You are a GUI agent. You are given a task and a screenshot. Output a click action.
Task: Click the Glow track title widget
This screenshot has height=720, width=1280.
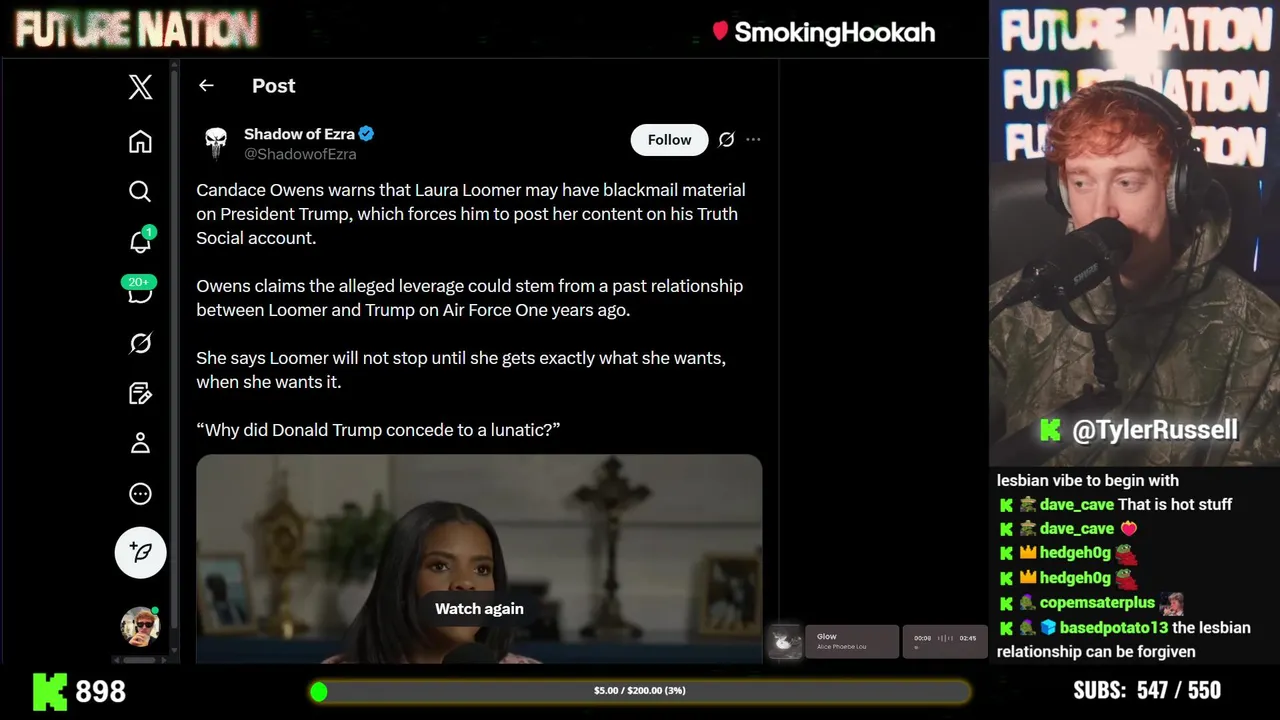(x=852, y=642)
